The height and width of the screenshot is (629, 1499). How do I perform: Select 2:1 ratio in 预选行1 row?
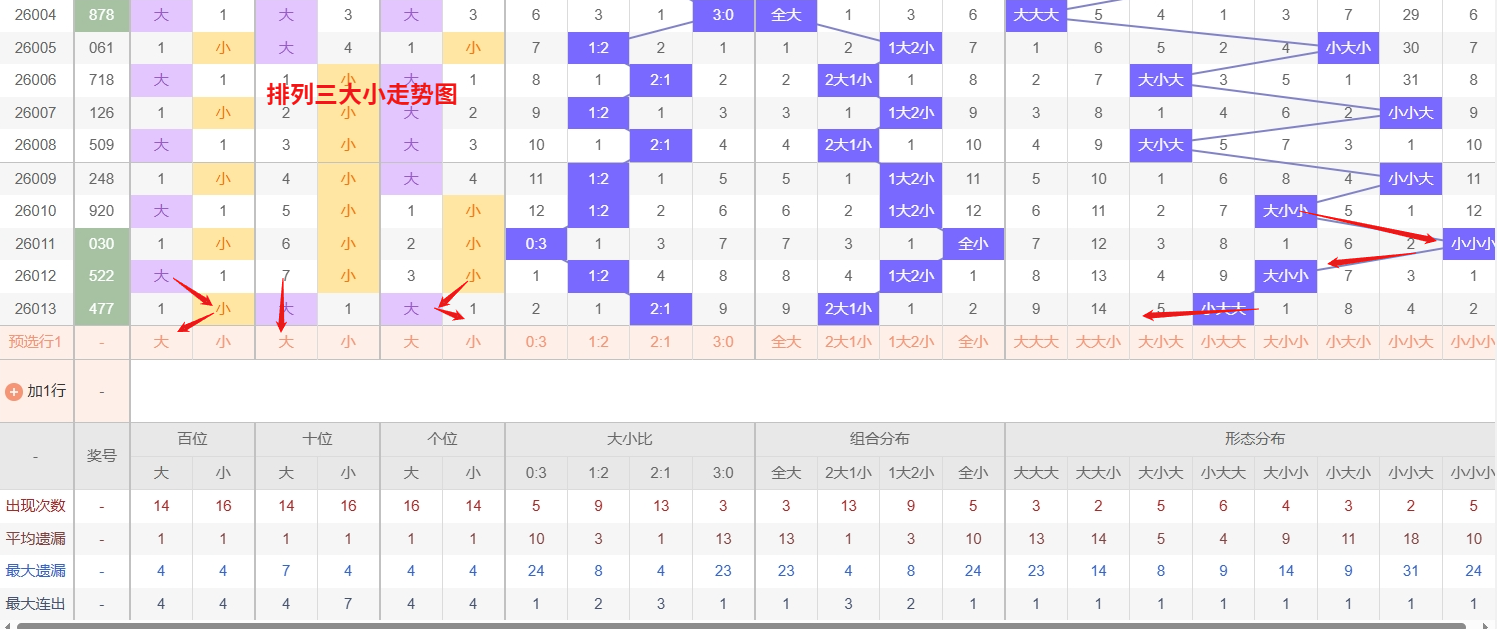[x=661, y=342]
